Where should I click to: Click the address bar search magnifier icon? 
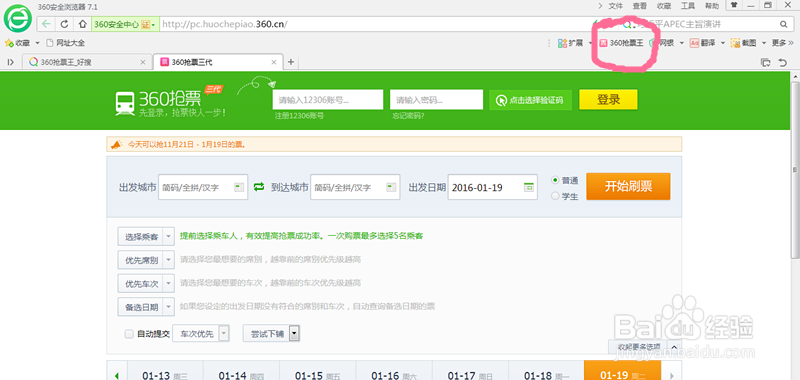pos(783,24)
